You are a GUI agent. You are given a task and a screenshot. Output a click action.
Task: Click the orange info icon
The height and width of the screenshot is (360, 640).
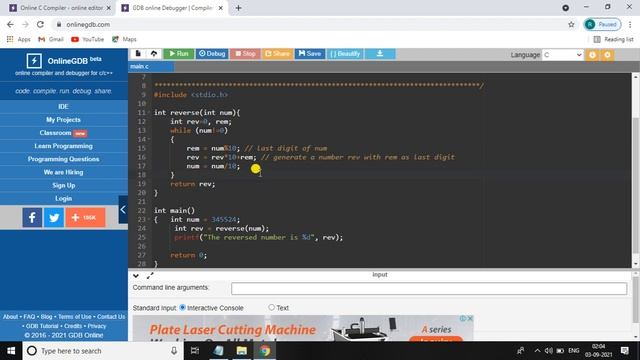point(592,55)
